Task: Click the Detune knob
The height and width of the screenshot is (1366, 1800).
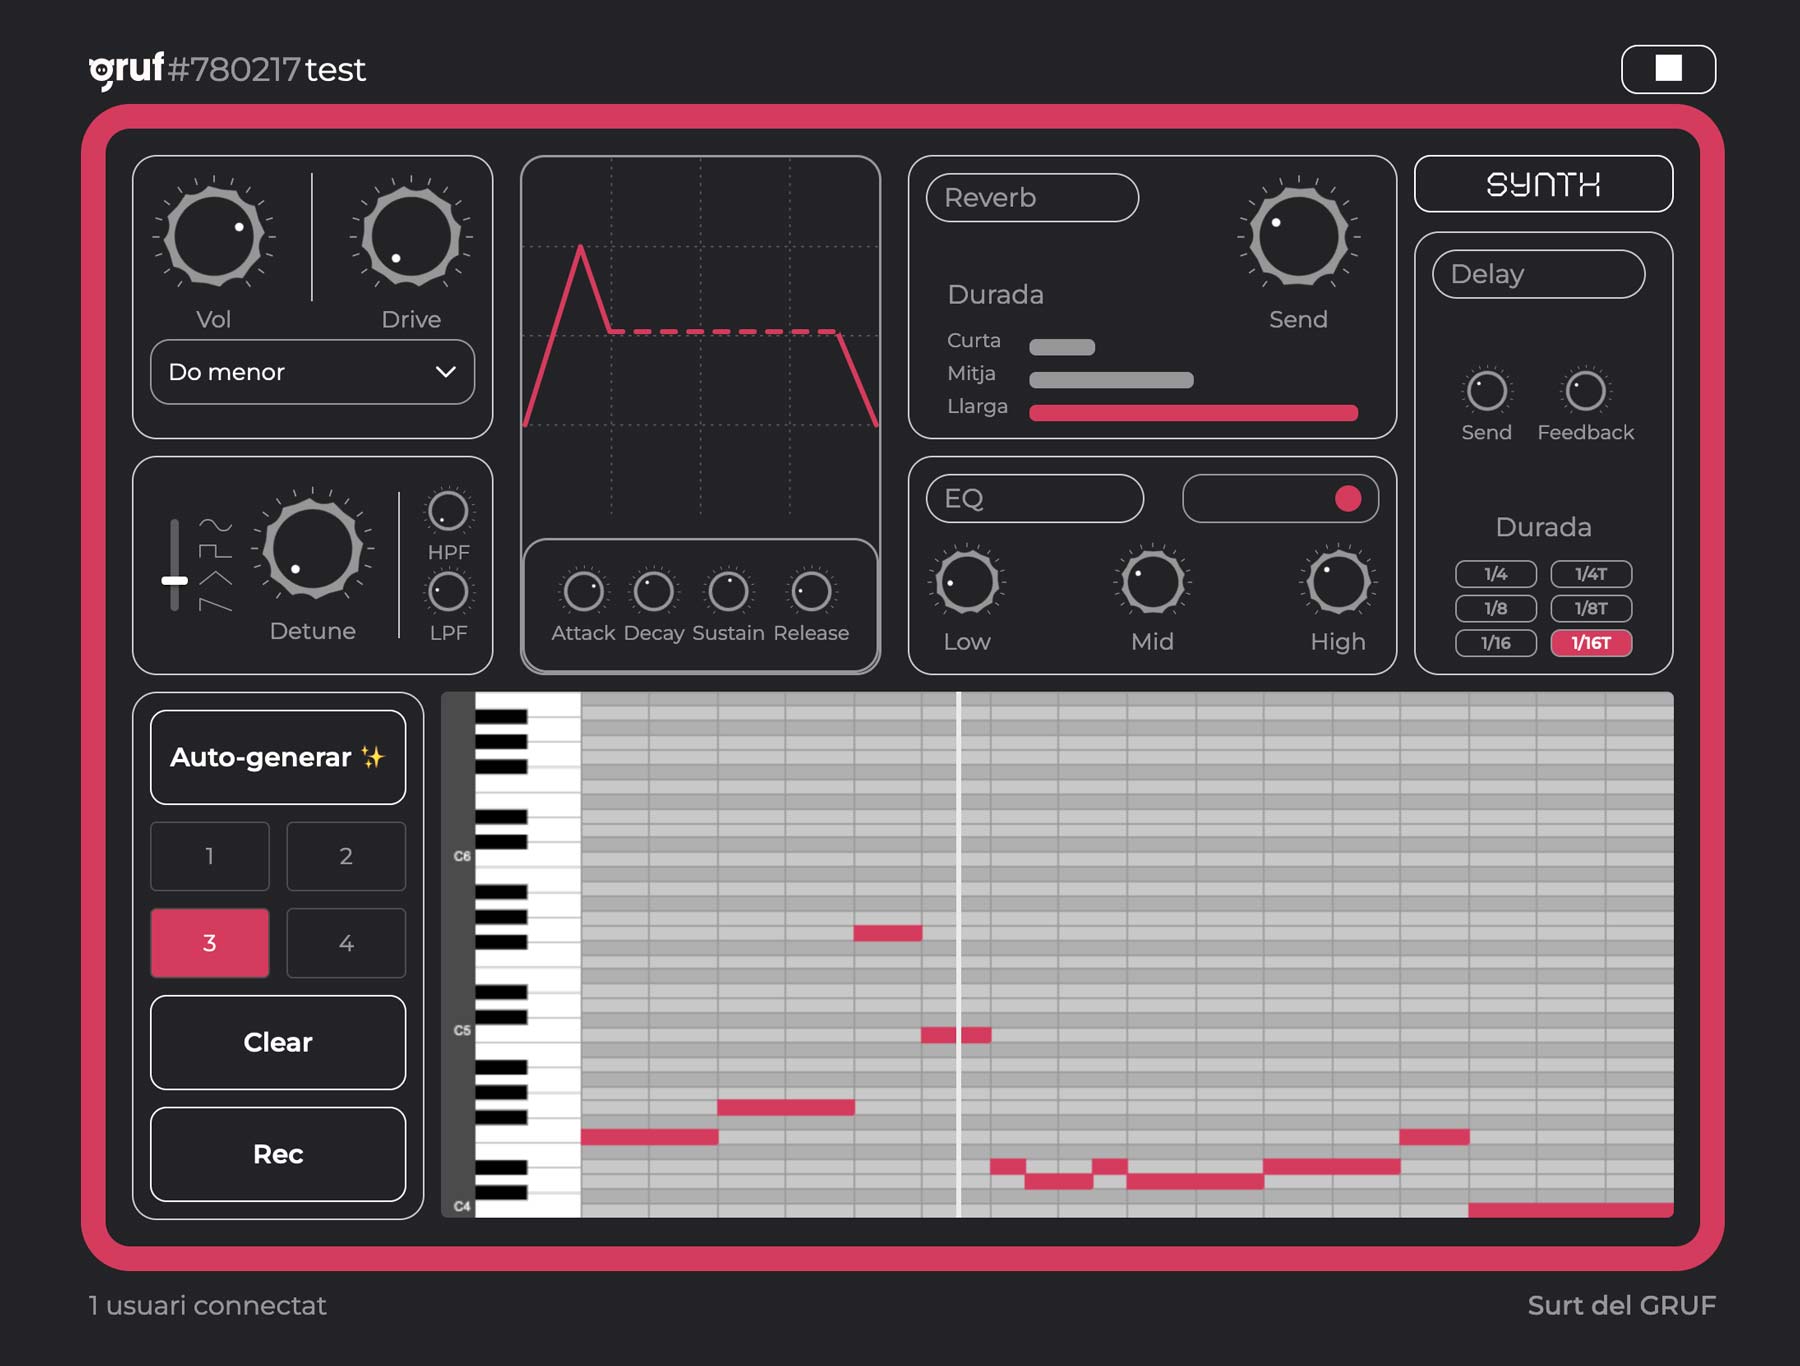Action: (312, 549)
